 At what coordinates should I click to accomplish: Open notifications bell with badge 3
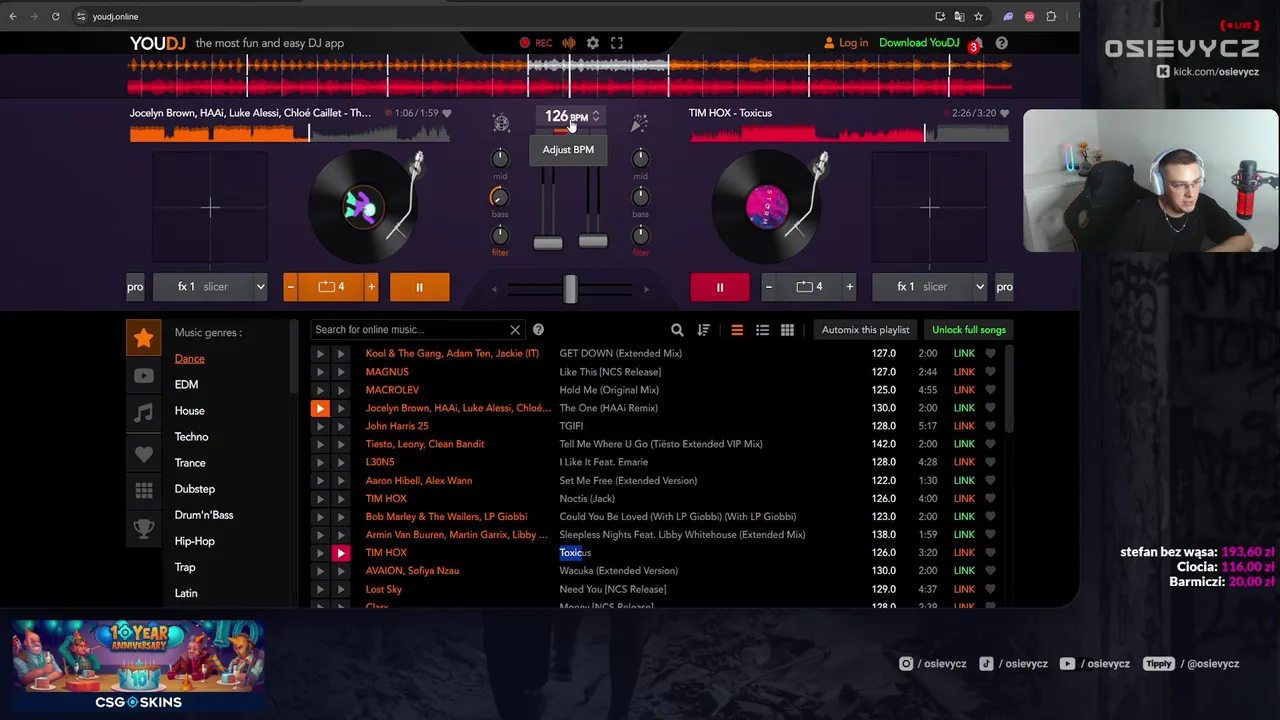[975, 44]
